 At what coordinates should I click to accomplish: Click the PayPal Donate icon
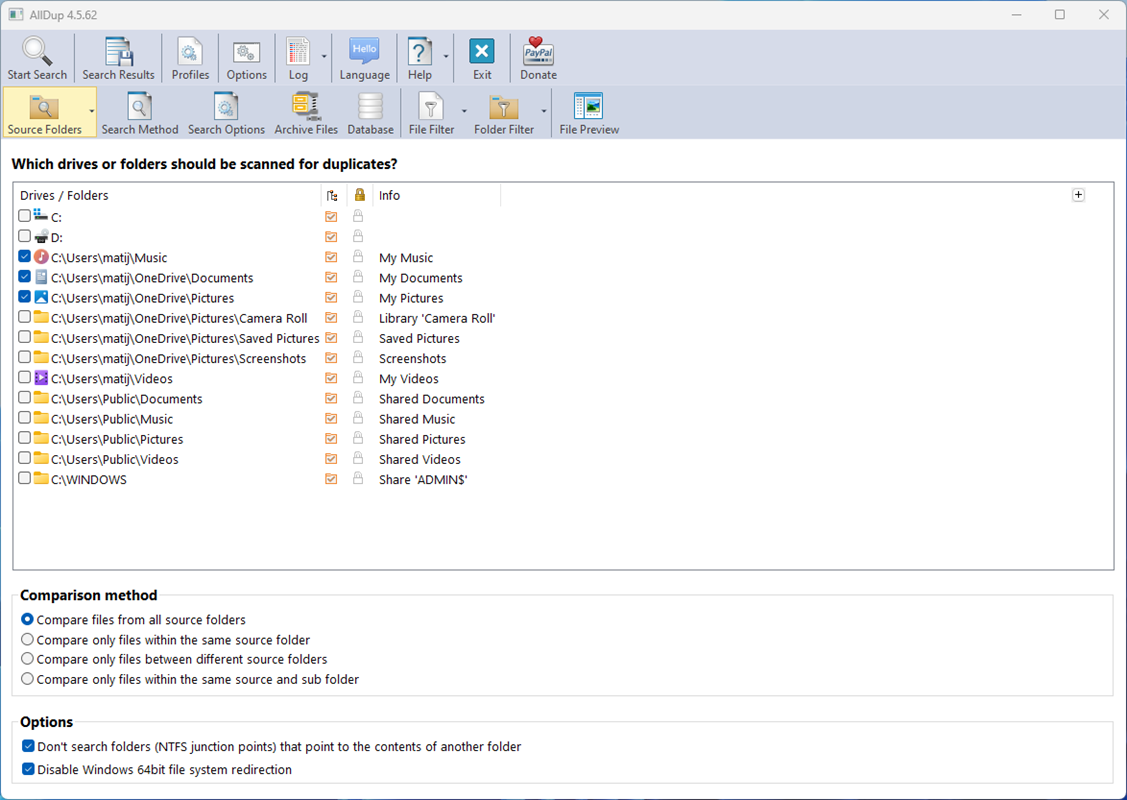(x=538, y=52)
